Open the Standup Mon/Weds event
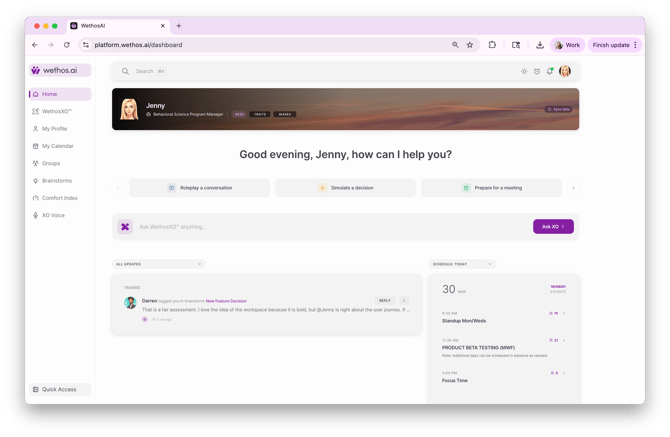Screen dimensions: 670x437 (464, 321)
